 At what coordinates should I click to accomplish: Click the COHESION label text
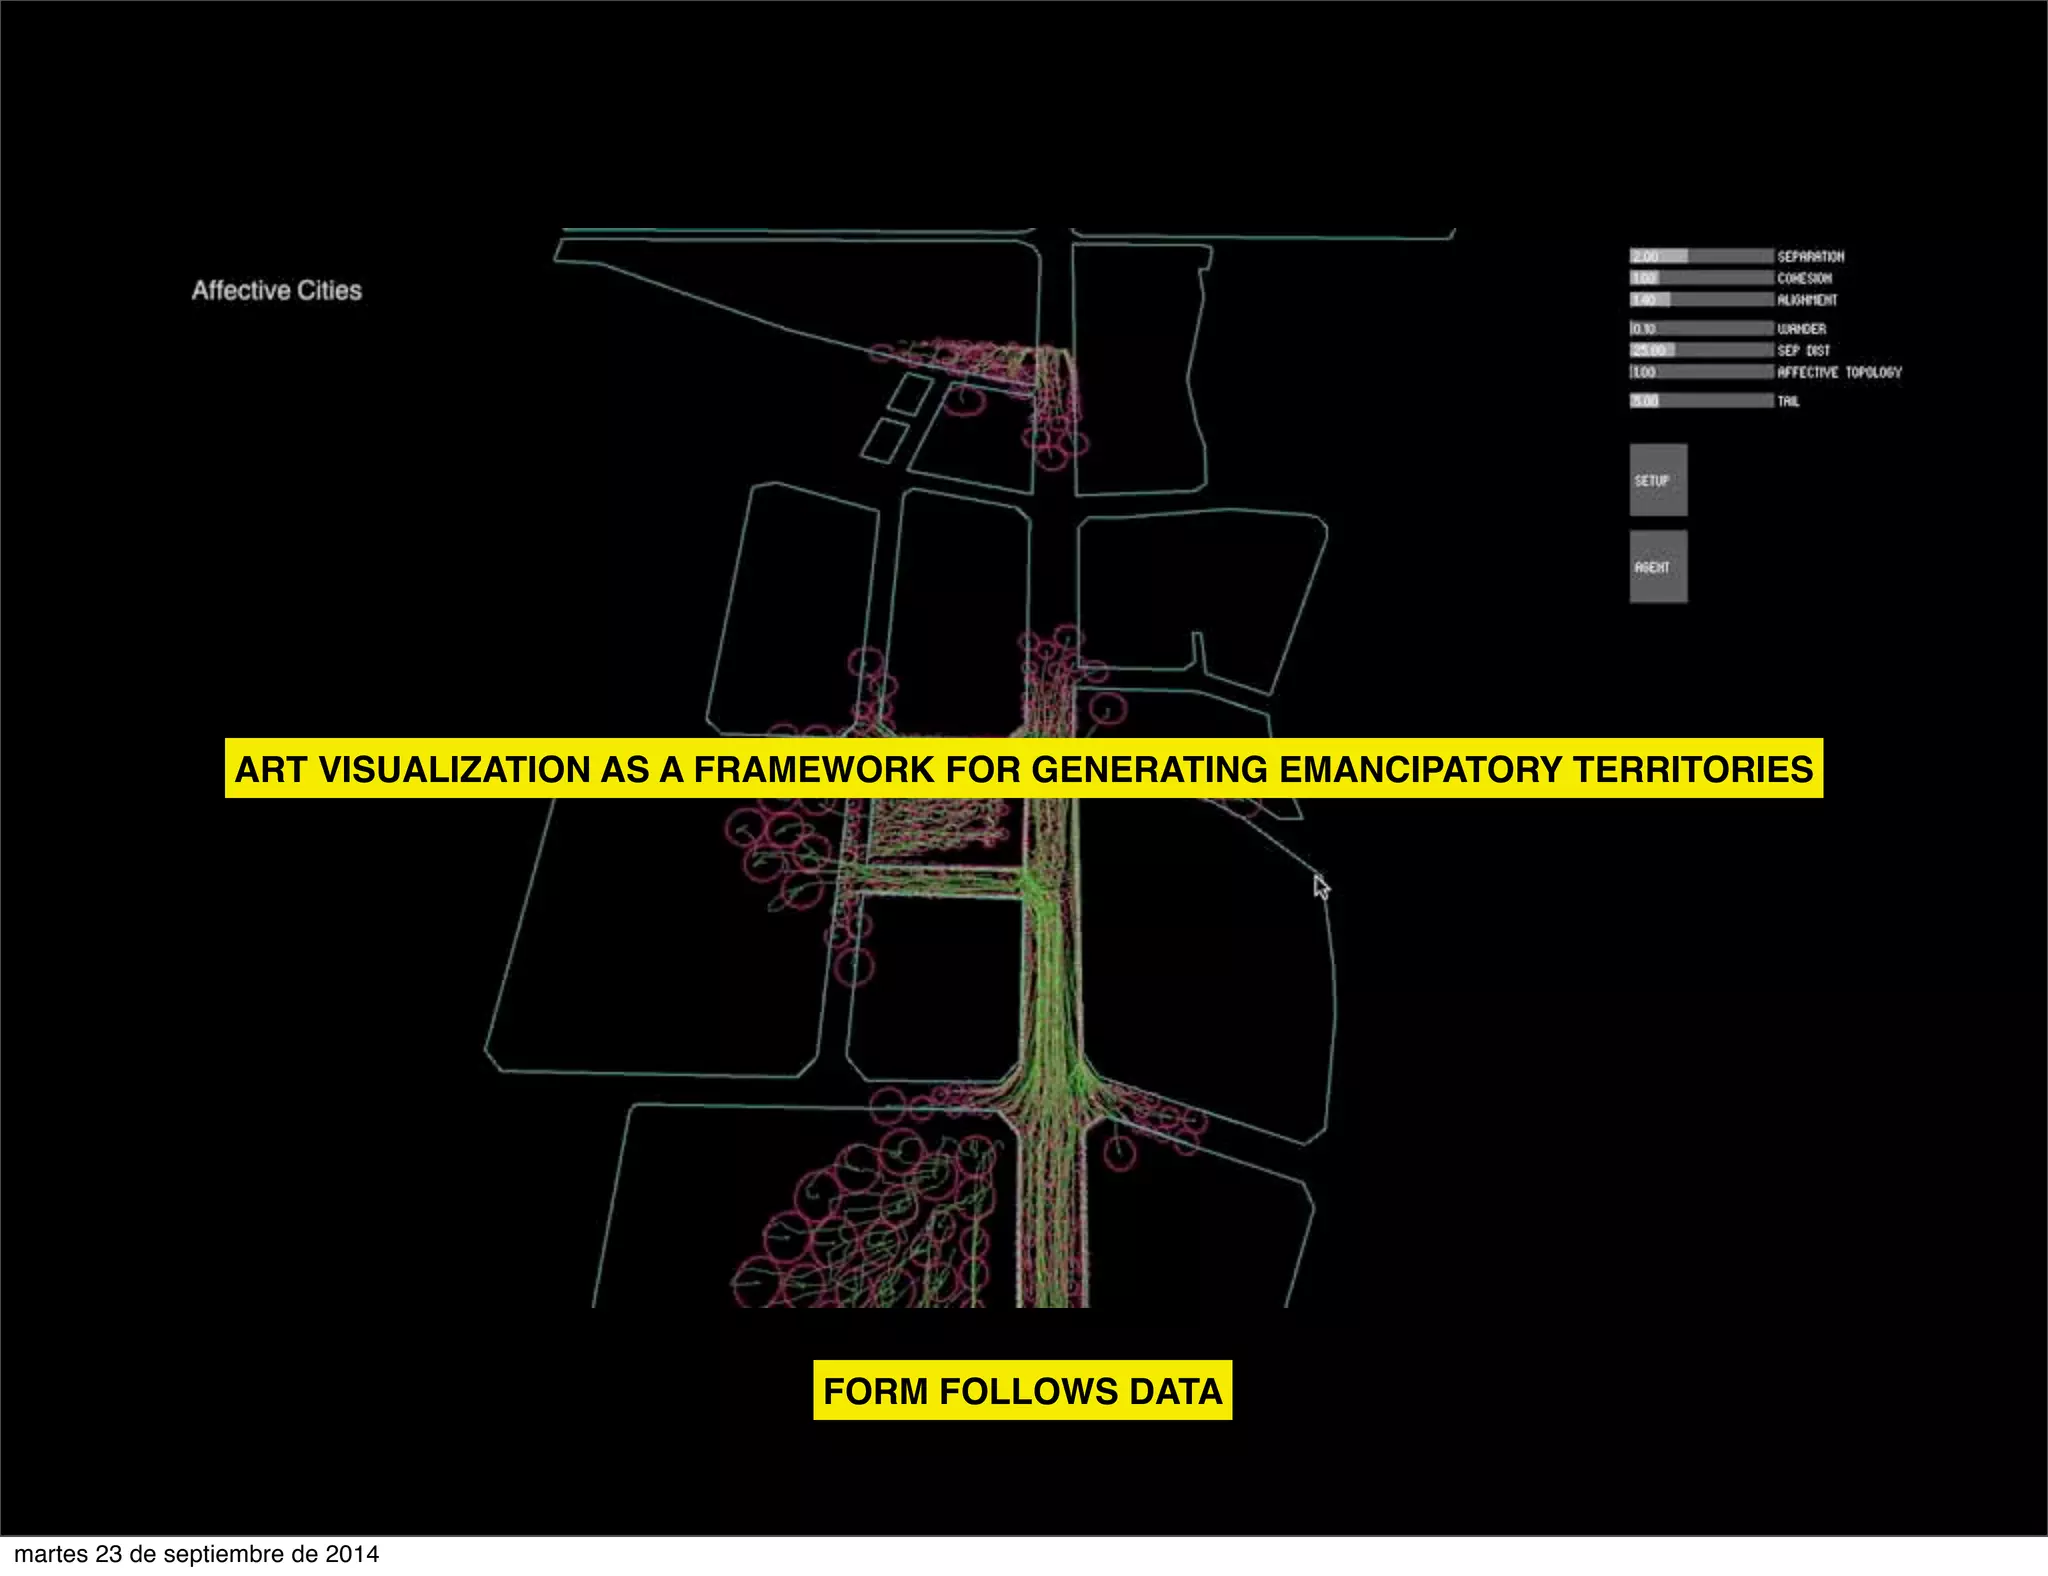click(x=1804, y=278)
